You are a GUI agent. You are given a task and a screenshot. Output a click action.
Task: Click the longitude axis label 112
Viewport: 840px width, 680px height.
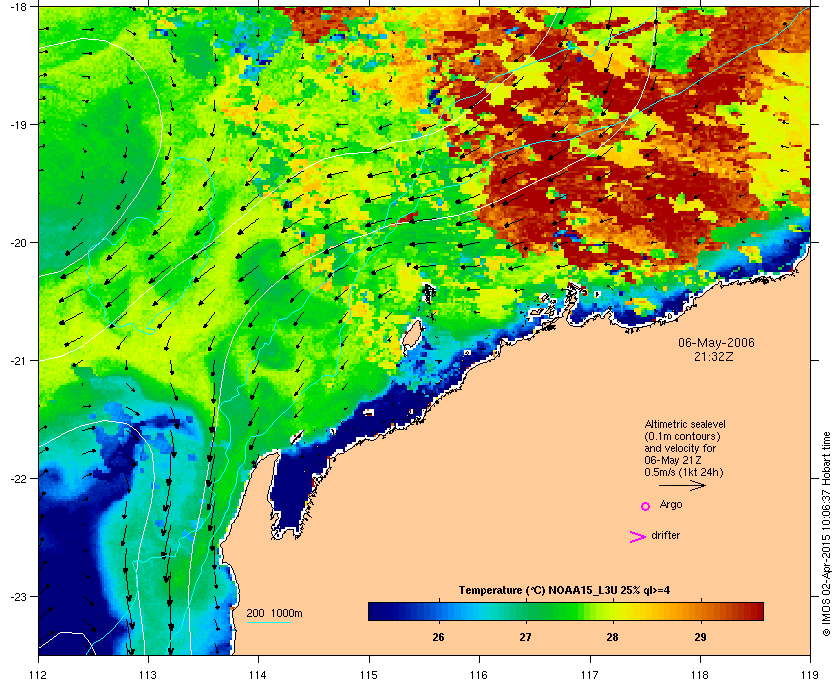(38, 675)
